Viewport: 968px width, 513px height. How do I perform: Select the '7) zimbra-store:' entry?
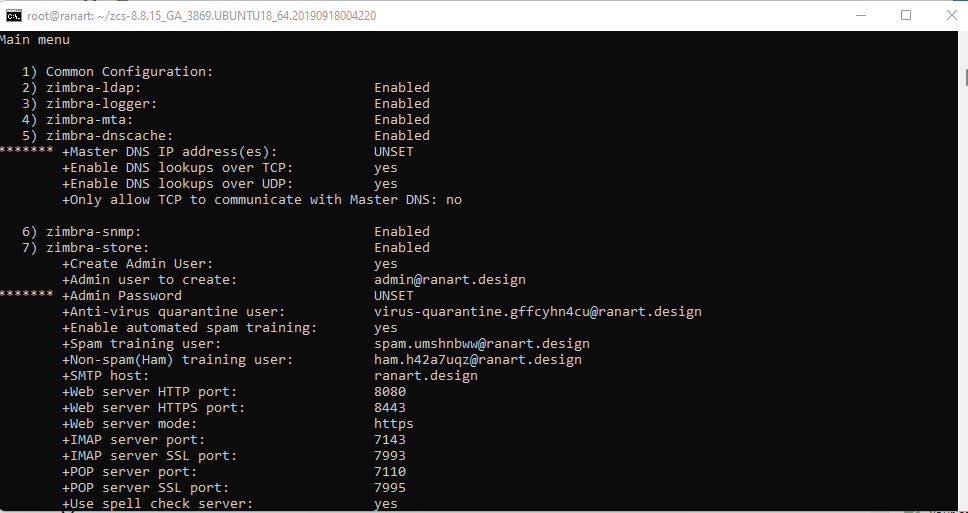point(86,248)
